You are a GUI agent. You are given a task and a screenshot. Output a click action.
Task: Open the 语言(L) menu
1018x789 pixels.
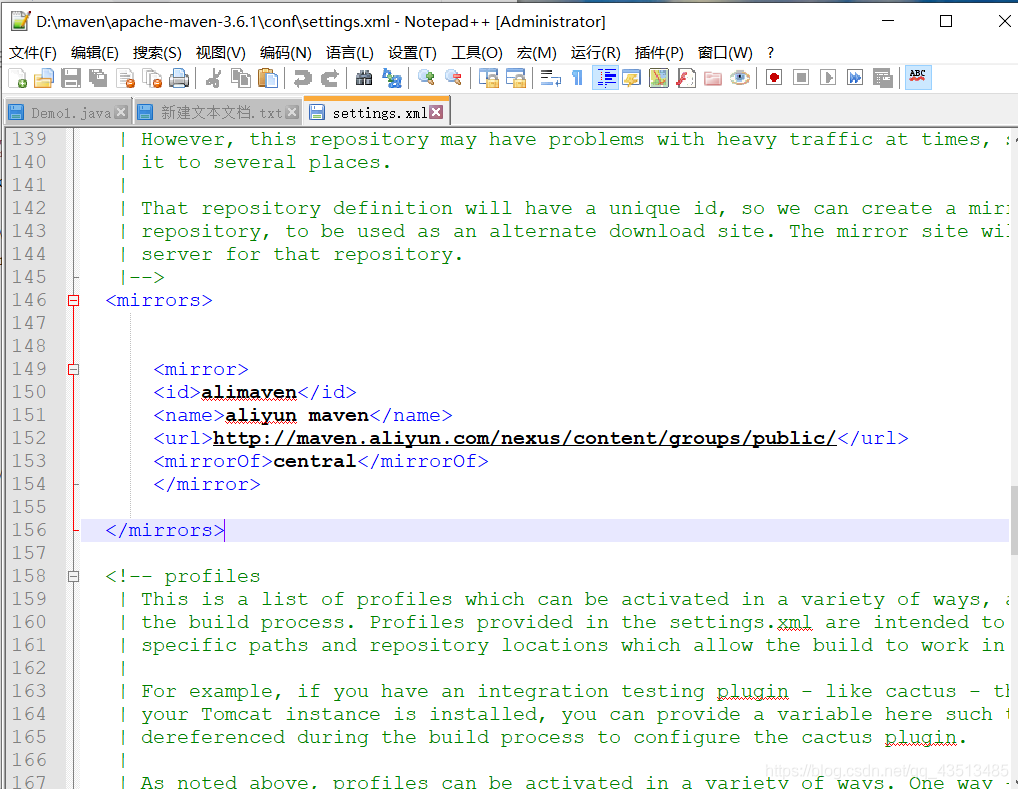350,53
